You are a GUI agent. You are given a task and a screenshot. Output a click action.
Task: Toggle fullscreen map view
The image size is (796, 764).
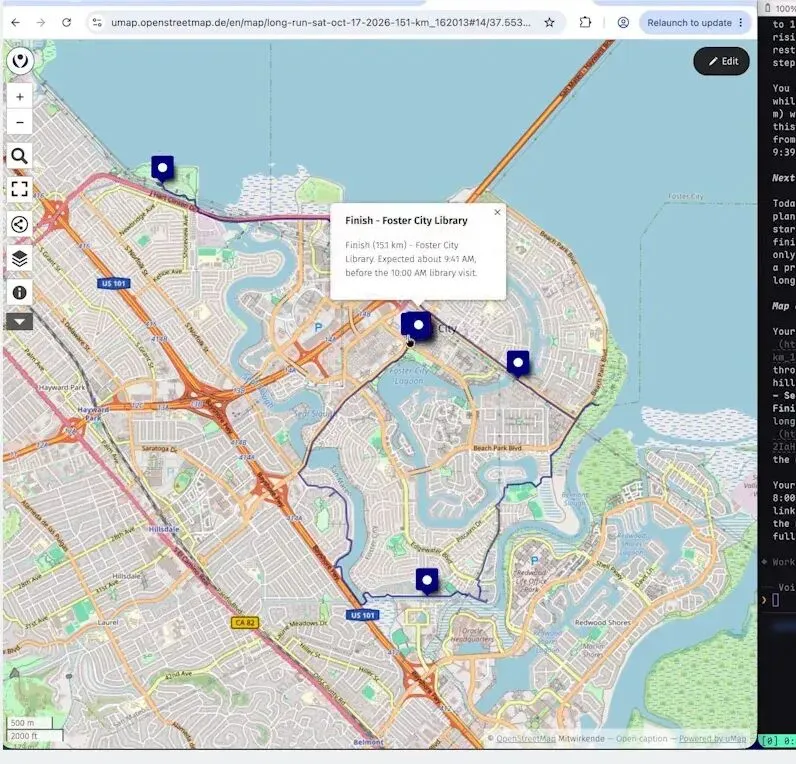(20, 189)
